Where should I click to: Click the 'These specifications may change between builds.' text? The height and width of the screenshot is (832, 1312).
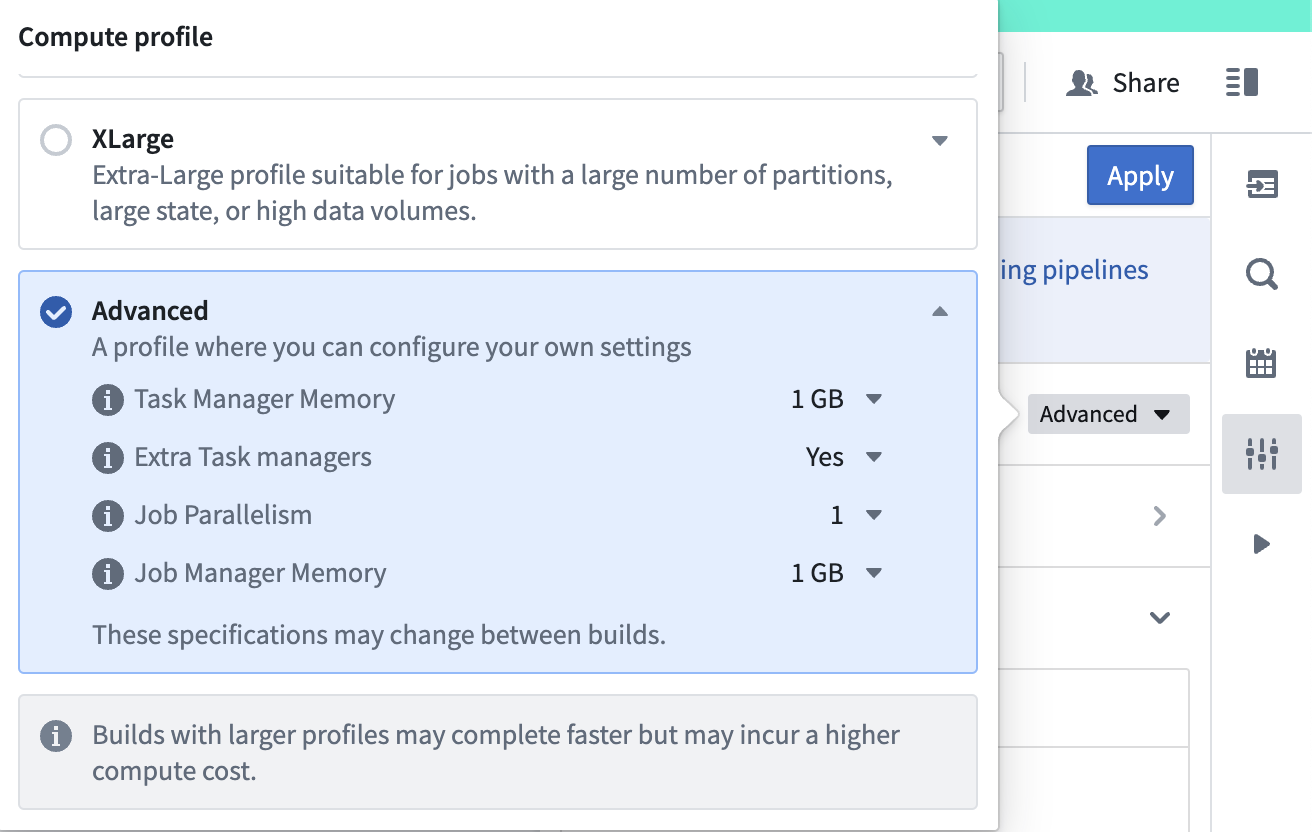(379, 635)
